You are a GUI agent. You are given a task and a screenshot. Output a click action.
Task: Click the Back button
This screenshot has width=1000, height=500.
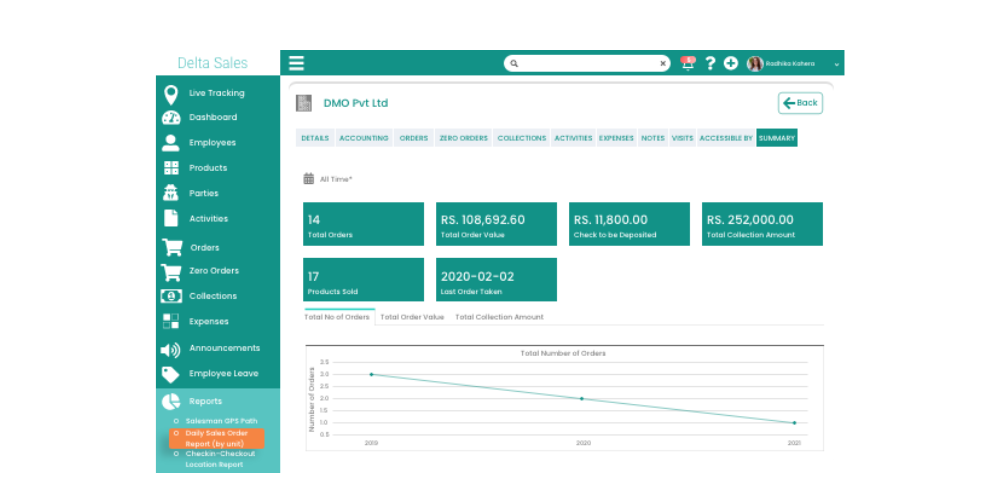(x=800, y=103)
